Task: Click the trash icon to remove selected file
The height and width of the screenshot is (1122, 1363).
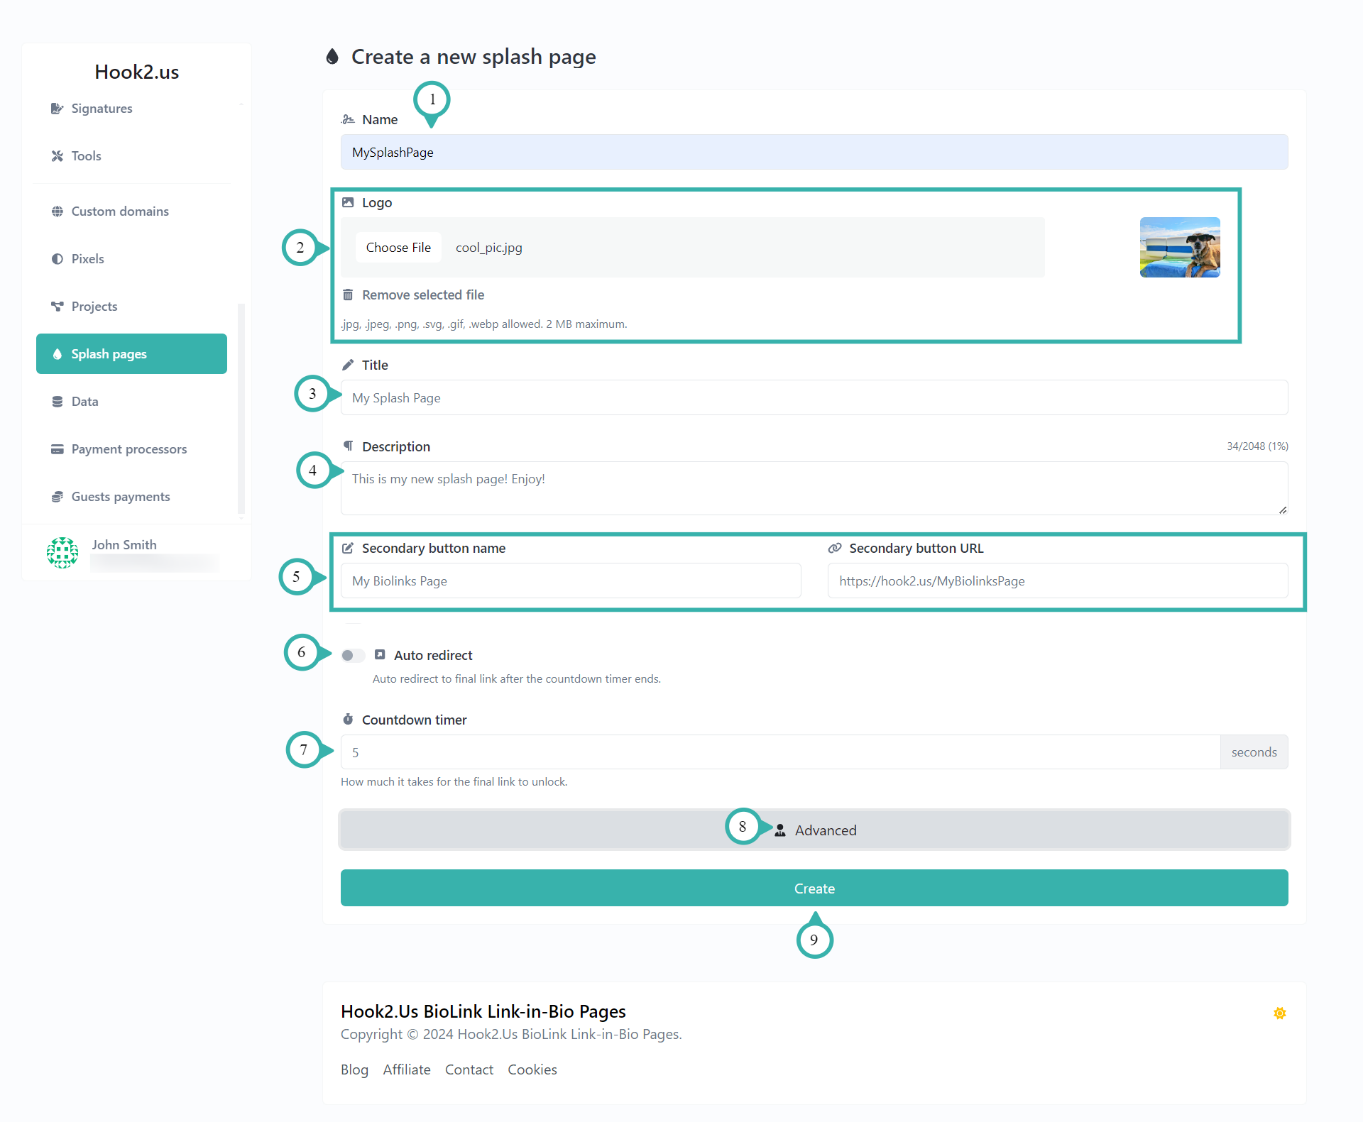Action: tap(347, 294)
